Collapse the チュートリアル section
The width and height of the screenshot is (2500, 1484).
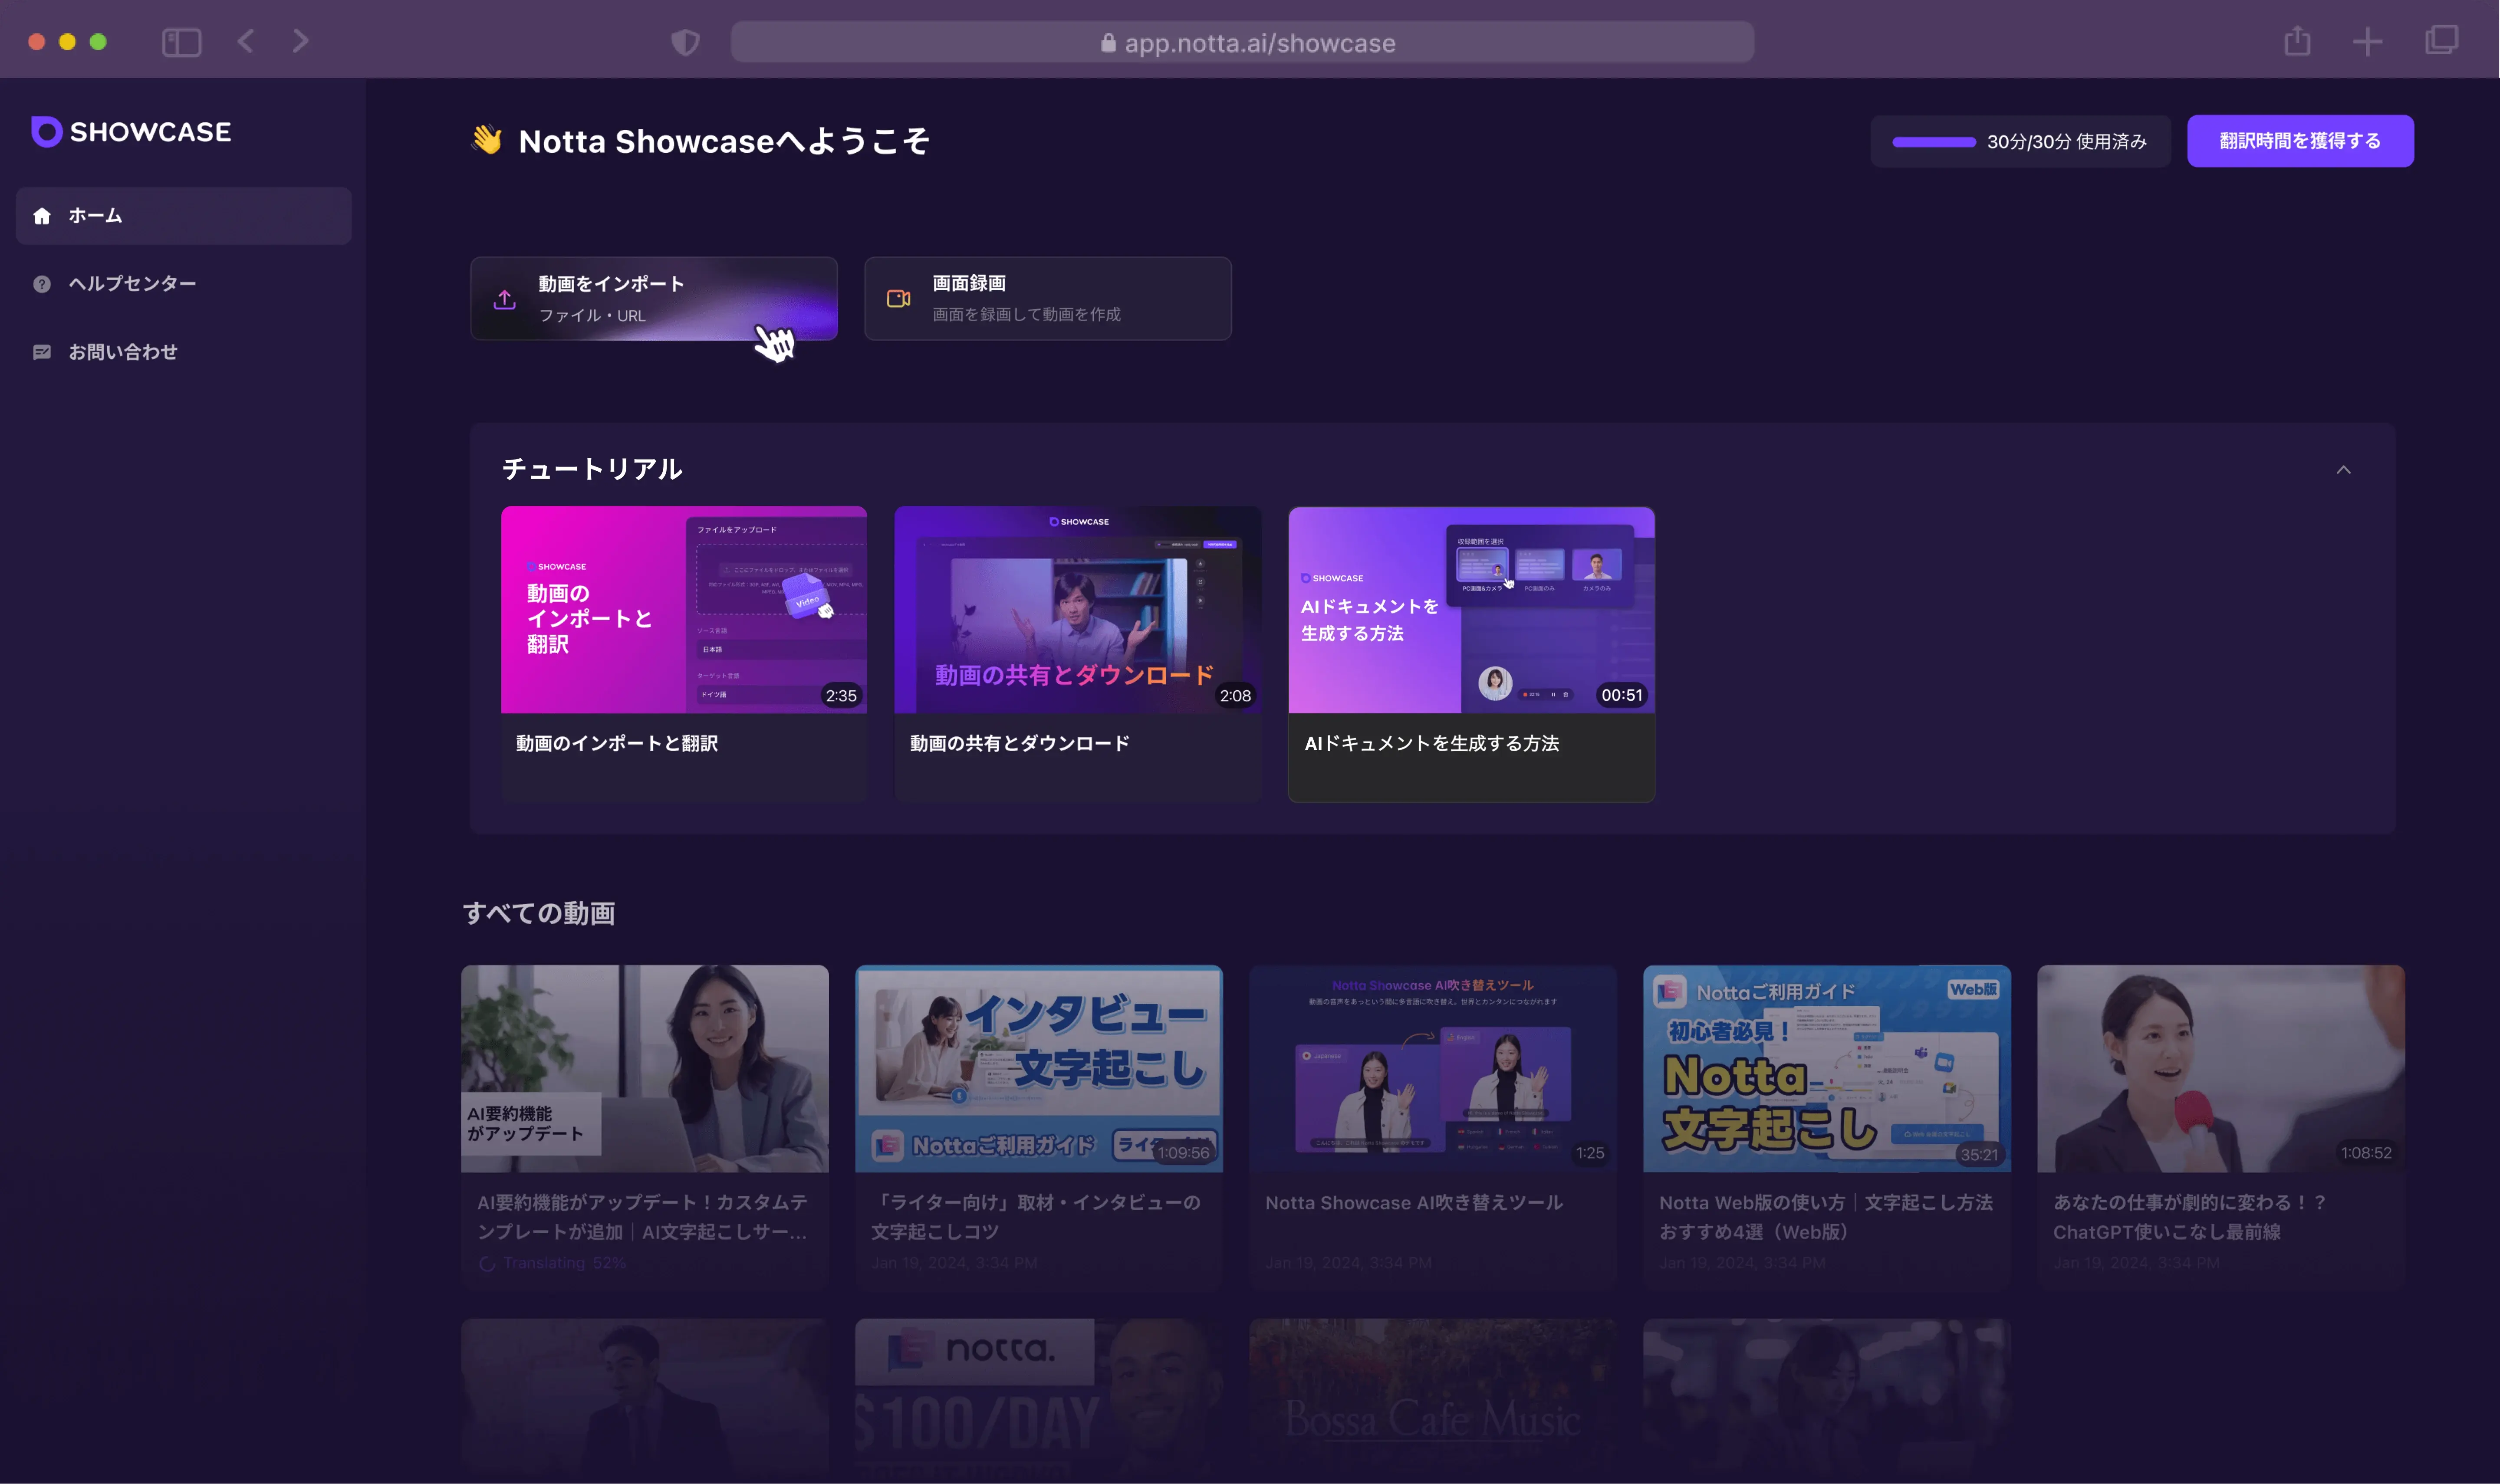pos(2343,470)
